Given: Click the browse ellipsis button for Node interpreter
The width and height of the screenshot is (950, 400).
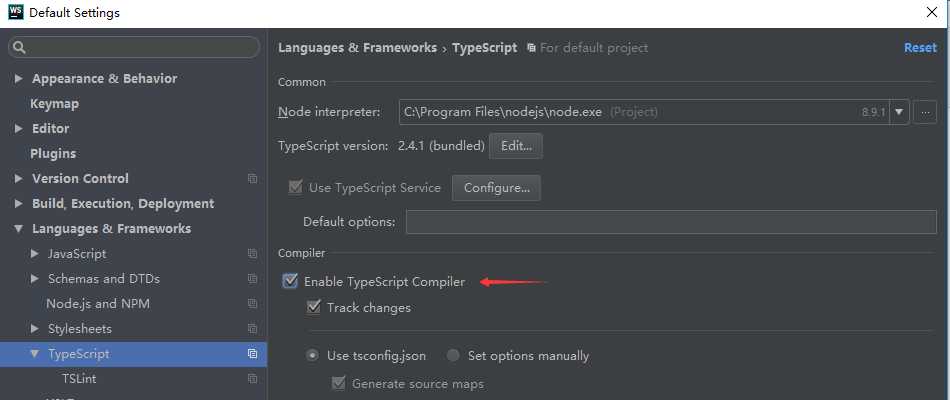Looking at the screenshot, I should click(x=925, y=112).
